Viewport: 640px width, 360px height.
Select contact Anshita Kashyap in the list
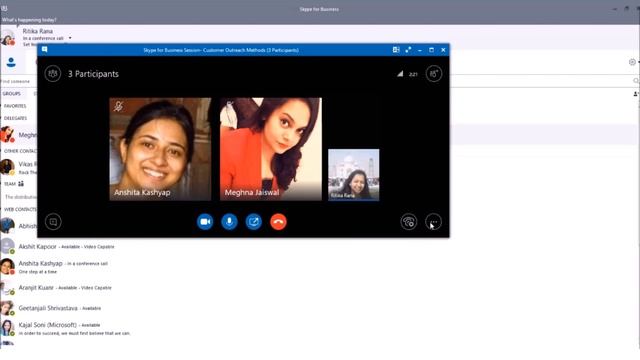point(63,267)
